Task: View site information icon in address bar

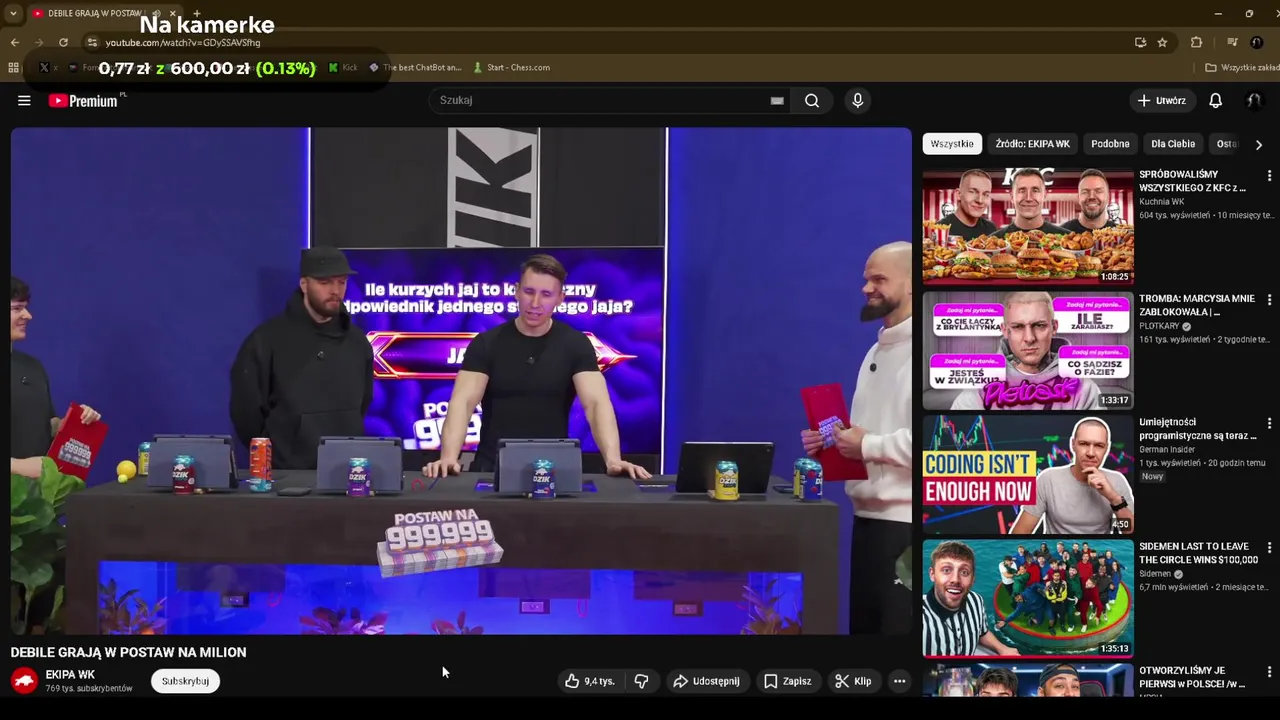Action: click(x=92, y=42)
